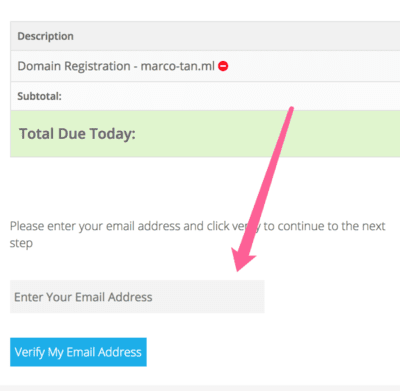Image resolution: width=400 pixels, height=391 pixels.
Task: Click the marco-tan.ml domain name
Action: (x=178, y=66)
